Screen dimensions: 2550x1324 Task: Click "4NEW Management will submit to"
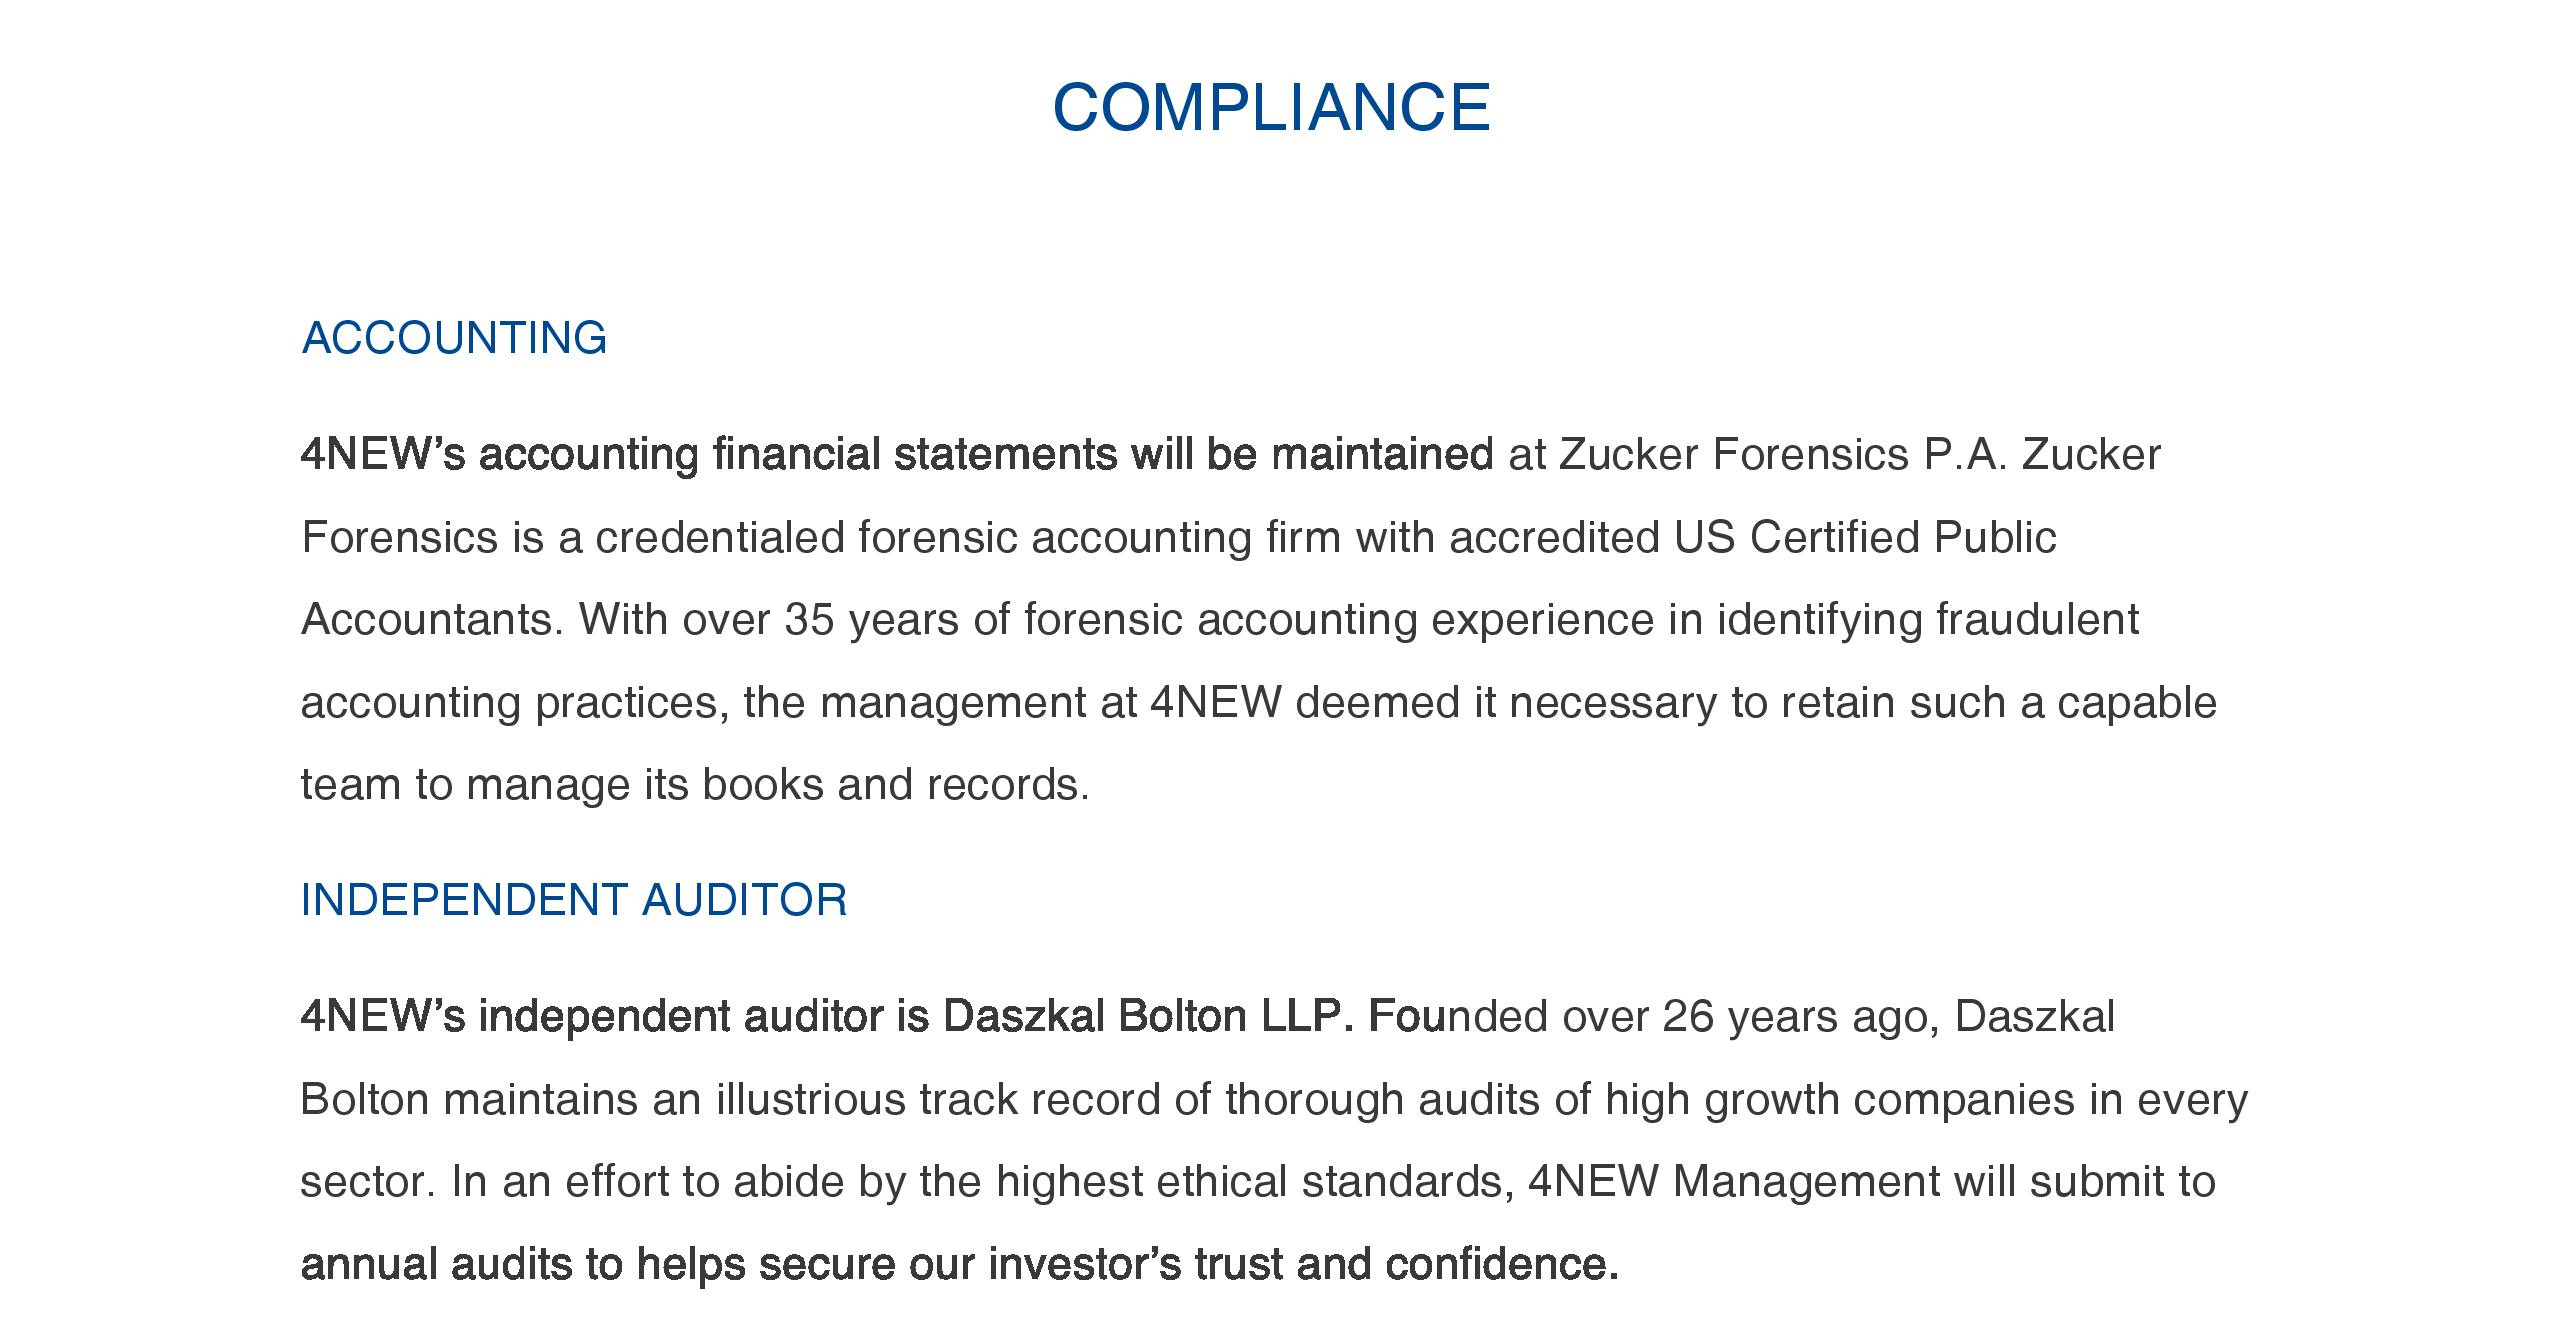click(1872, 1182)
